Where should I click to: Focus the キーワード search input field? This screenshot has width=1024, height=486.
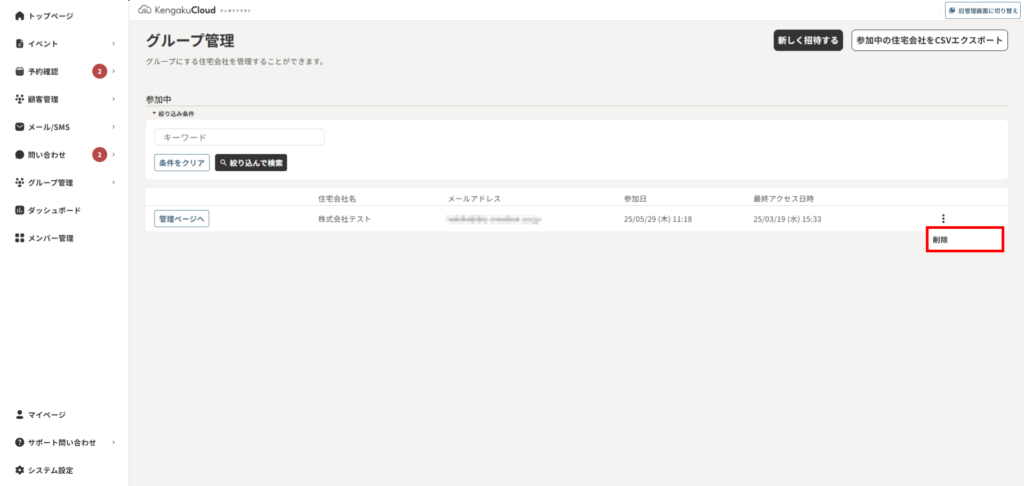click(239, 137)
